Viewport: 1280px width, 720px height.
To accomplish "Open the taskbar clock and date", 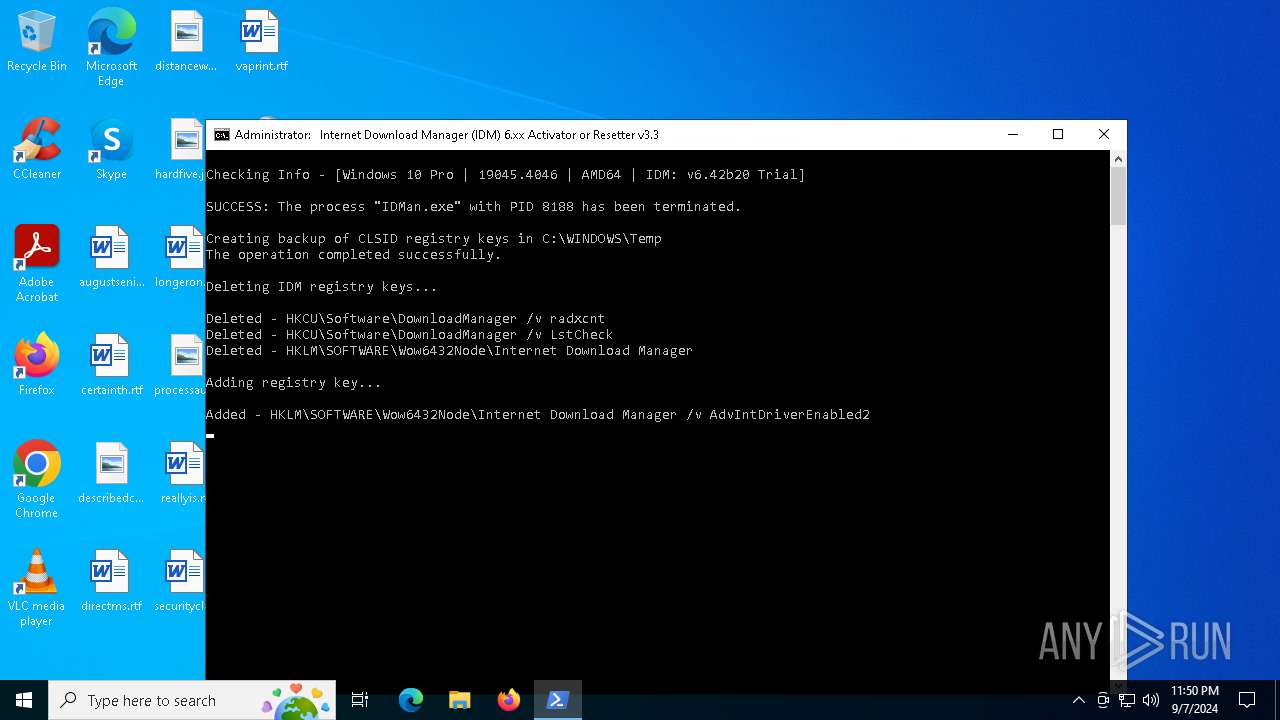I will click(x=1194, y=700).
